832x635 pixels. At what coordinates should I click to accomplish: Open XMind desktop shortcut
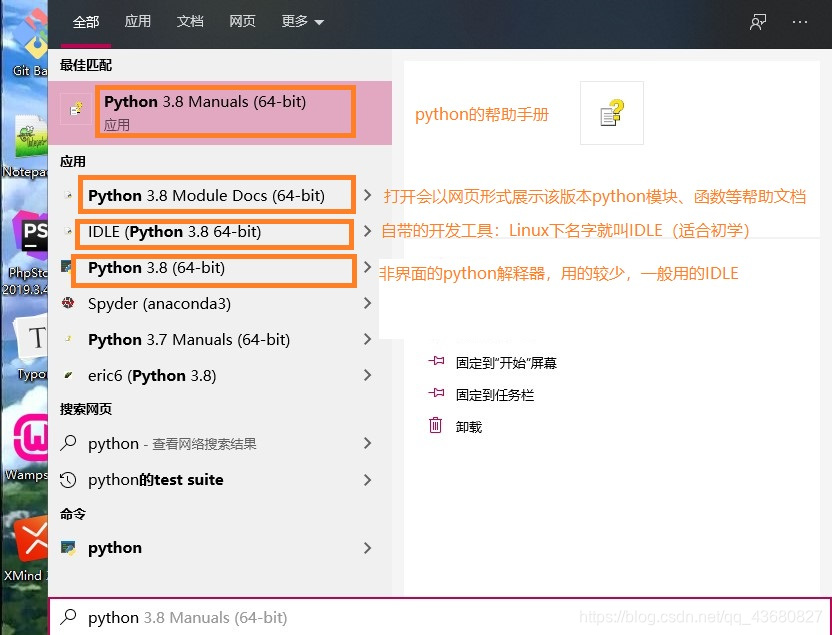click(x=27, y=549)
